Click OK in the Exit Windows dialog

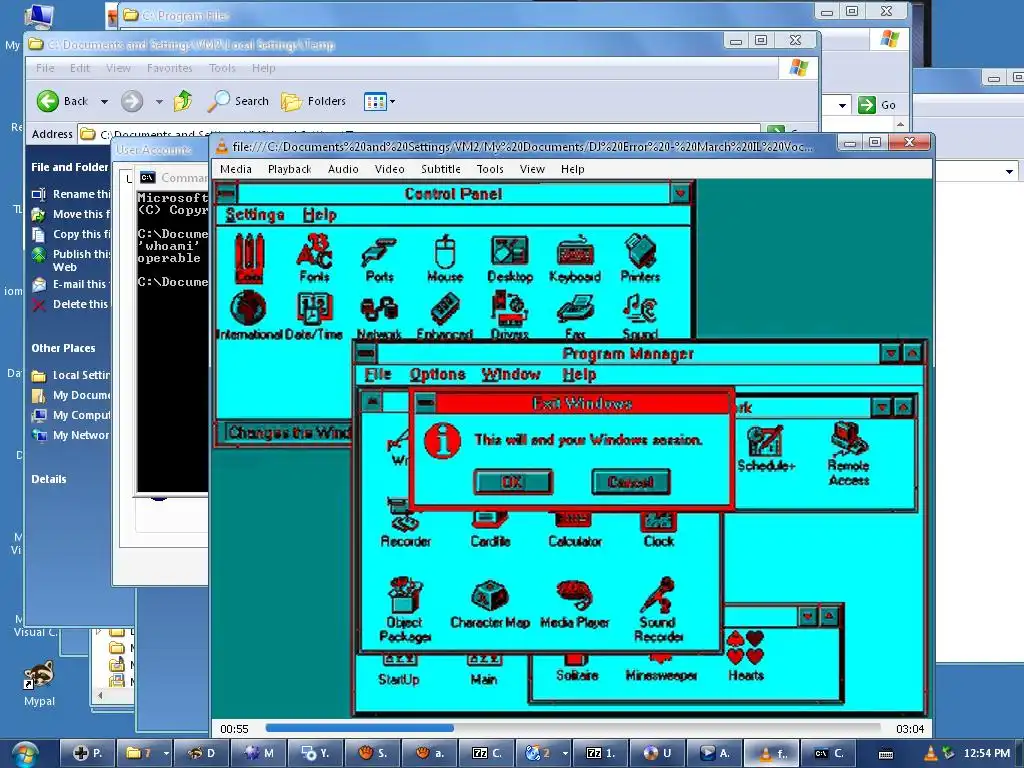513,482
